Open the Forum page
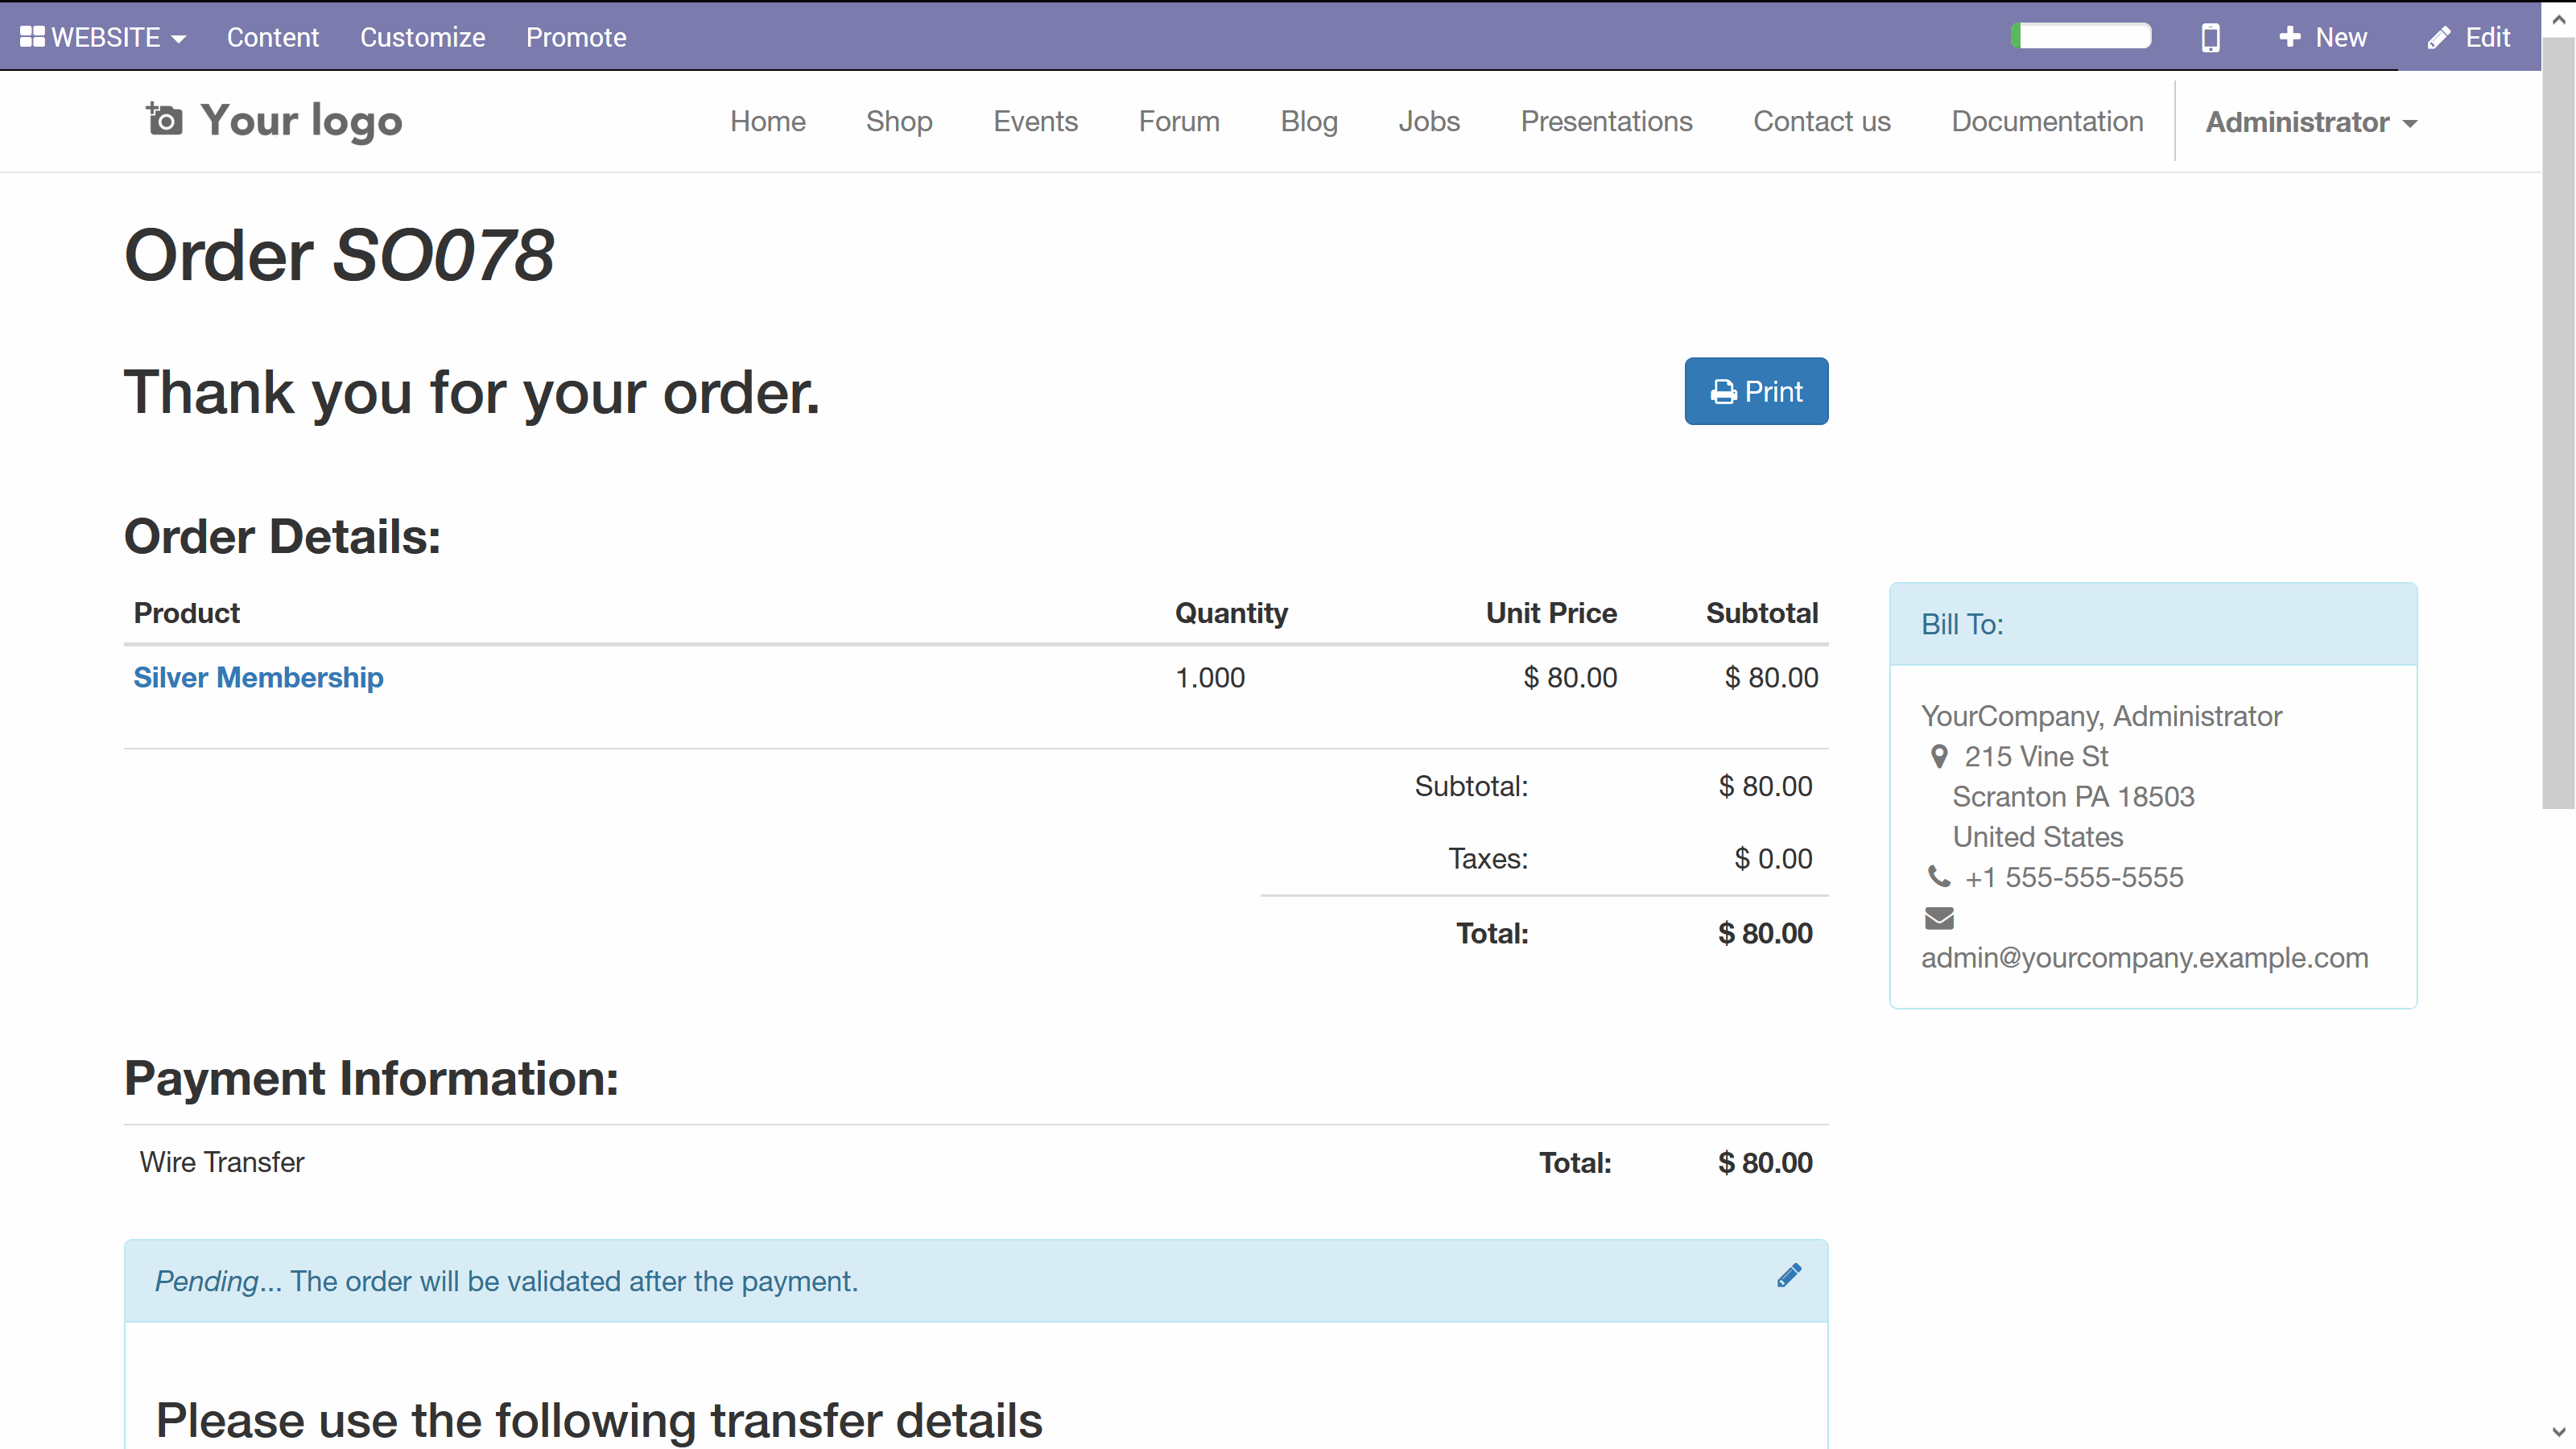The height and width of the screenshot is (1449, 2576). 1179,121
